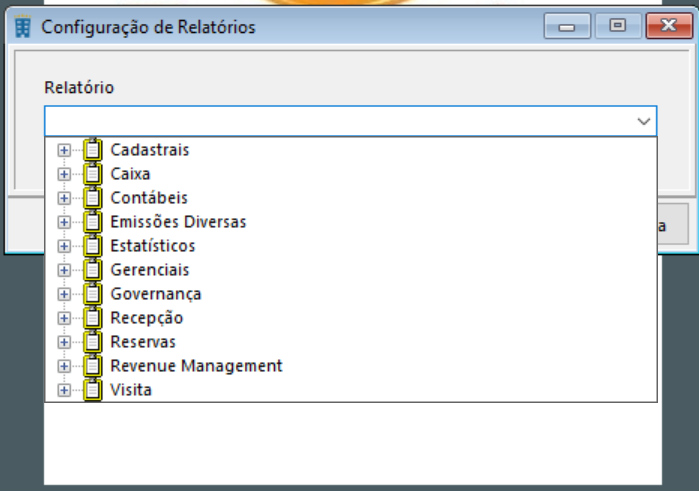699x491 pixels.
Task: Expand the Cadastrais tree node
Action: point(64,150)
